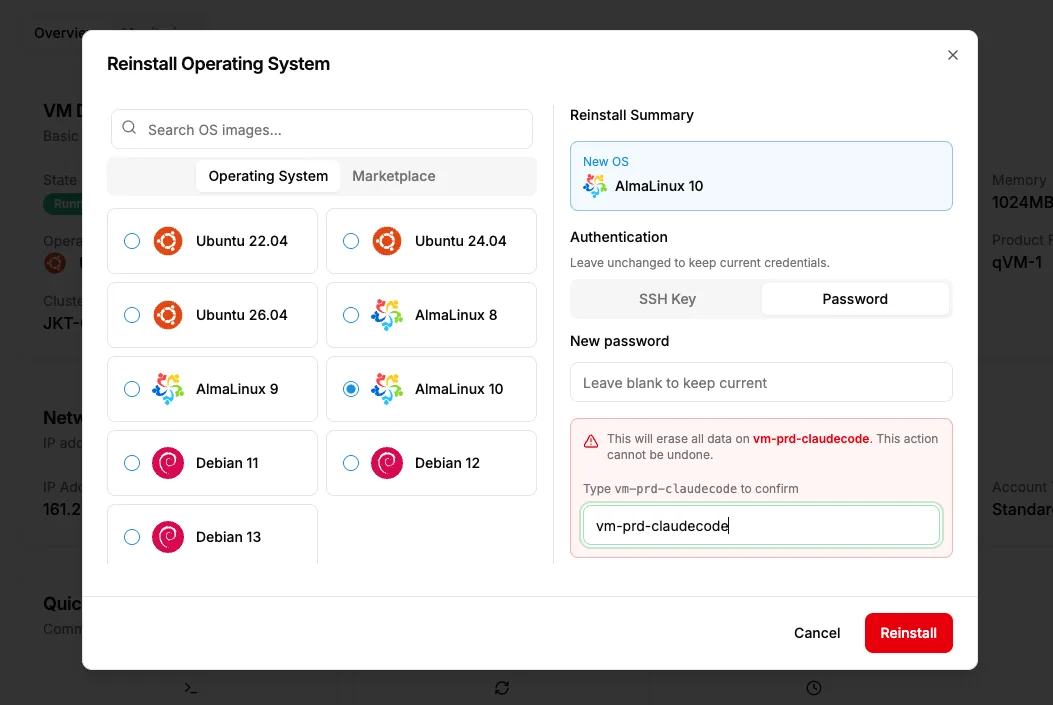
Task: Click the Ubuntu 24.04 logo icon
Action: click(387, 241)
